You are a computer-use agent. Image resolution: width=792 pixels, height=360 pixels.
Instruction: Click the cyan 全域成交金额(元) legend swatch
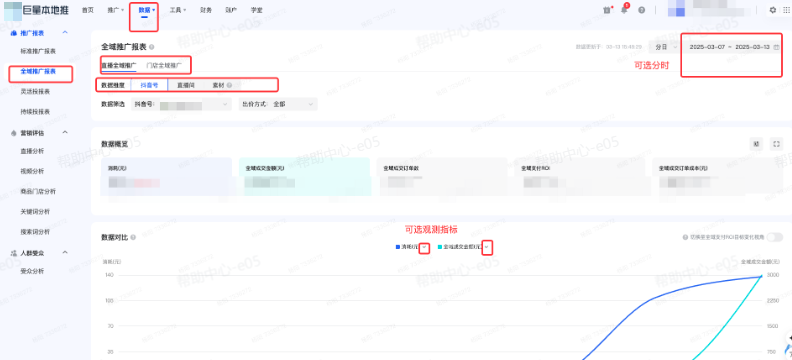click(x=439, y=247)
